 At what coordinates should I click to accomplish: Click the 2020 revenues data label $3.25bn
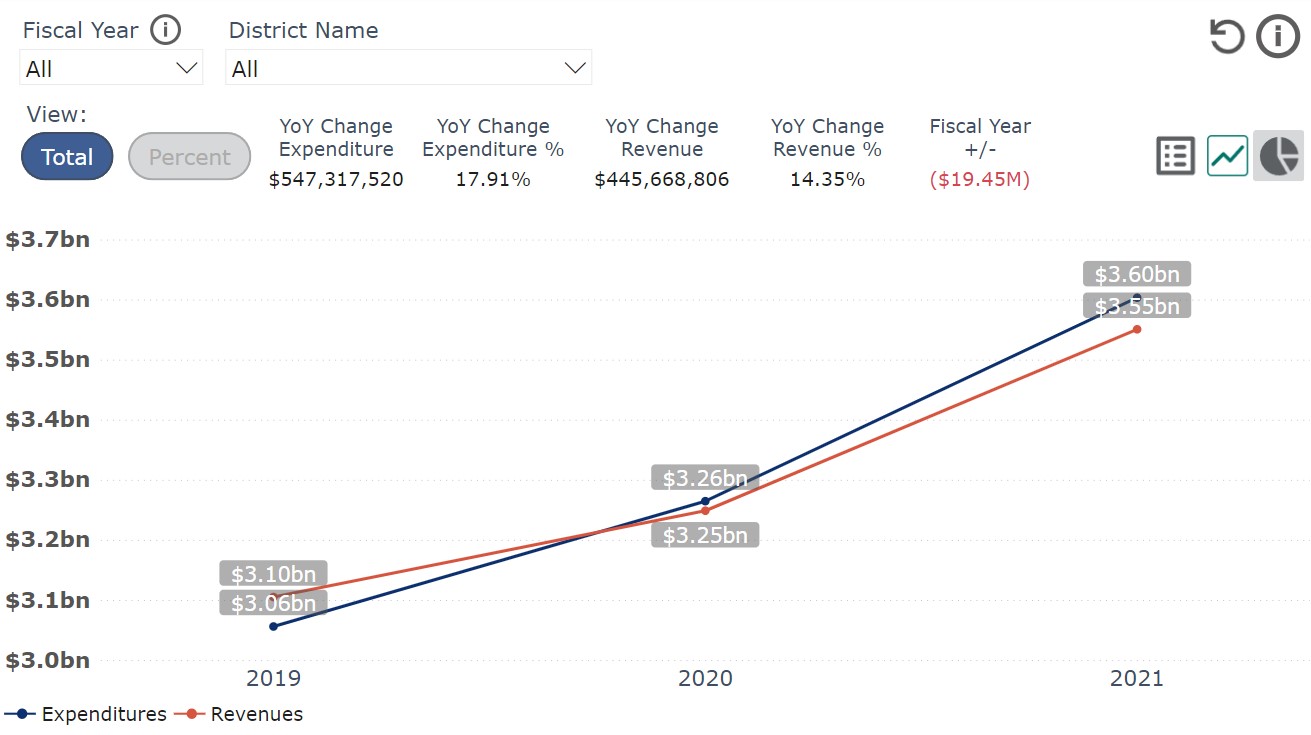click(x=705, y=535)
